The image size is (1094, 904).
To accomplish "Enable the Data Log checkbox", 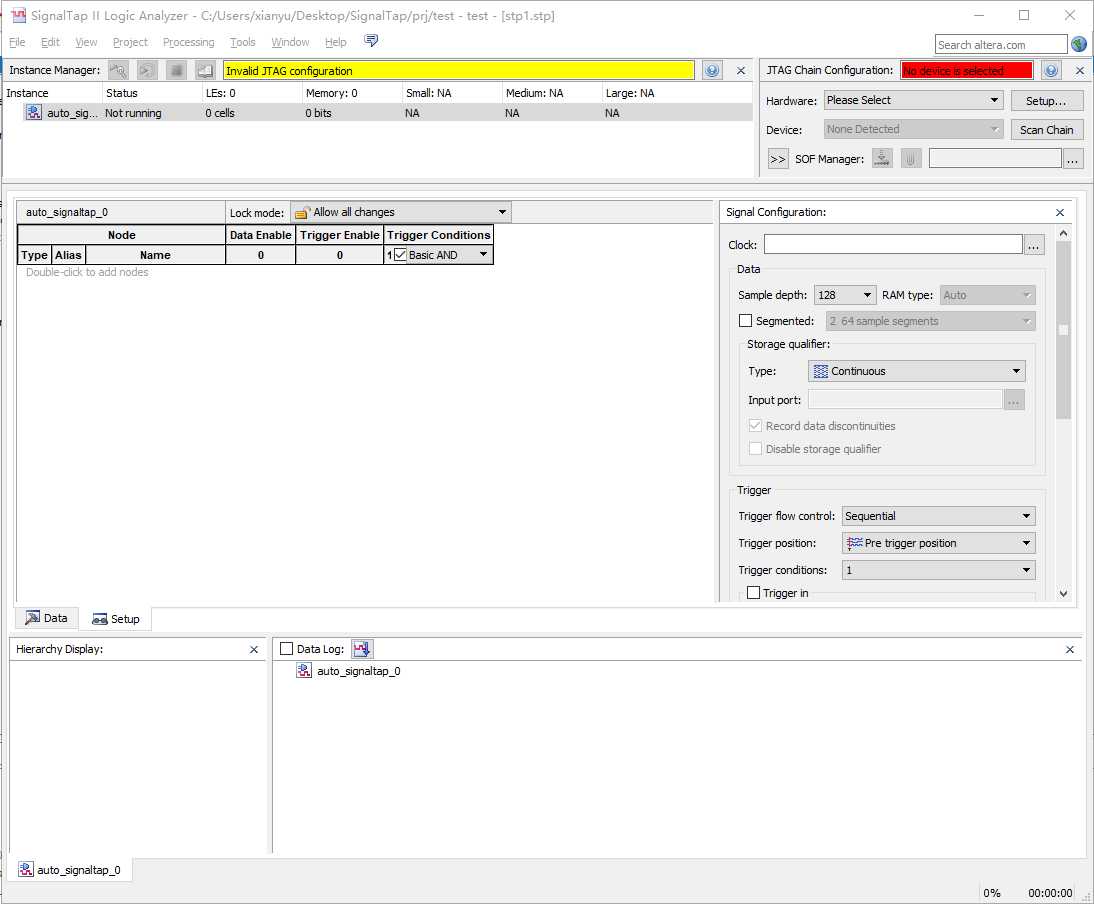I will 286,649.
